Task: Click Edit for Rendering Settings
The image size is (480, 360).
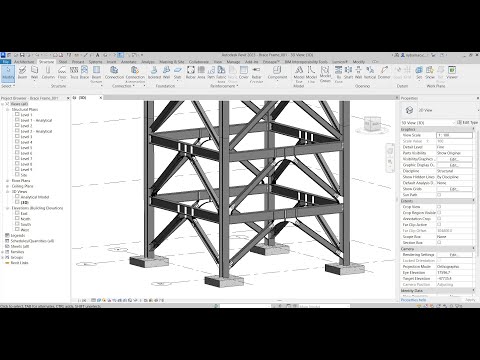Action: tap(454, 255)
